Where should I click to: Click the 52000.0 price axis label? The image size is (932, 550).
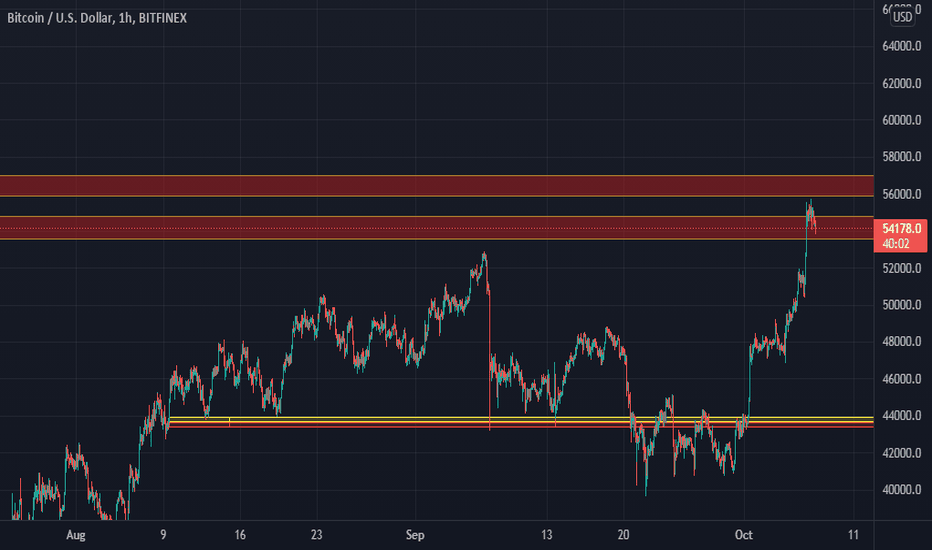(x=902, y=268)
